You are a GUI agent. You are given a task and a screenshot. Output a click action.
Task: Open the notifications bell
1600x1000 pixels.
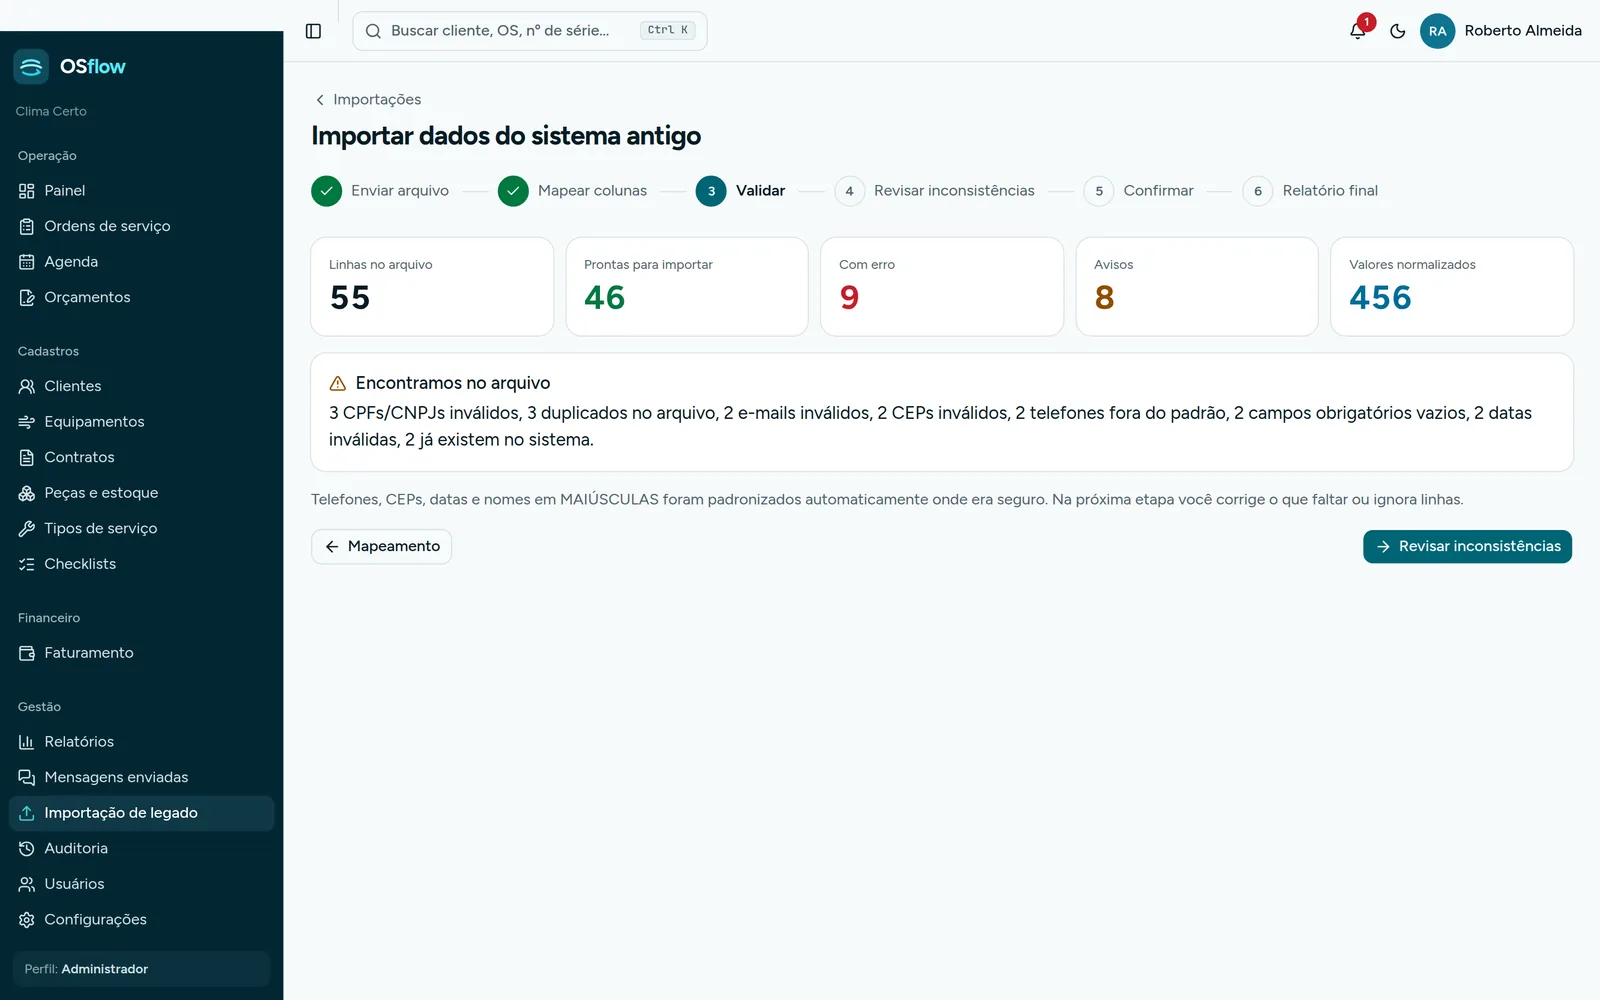coord(1358,31)
